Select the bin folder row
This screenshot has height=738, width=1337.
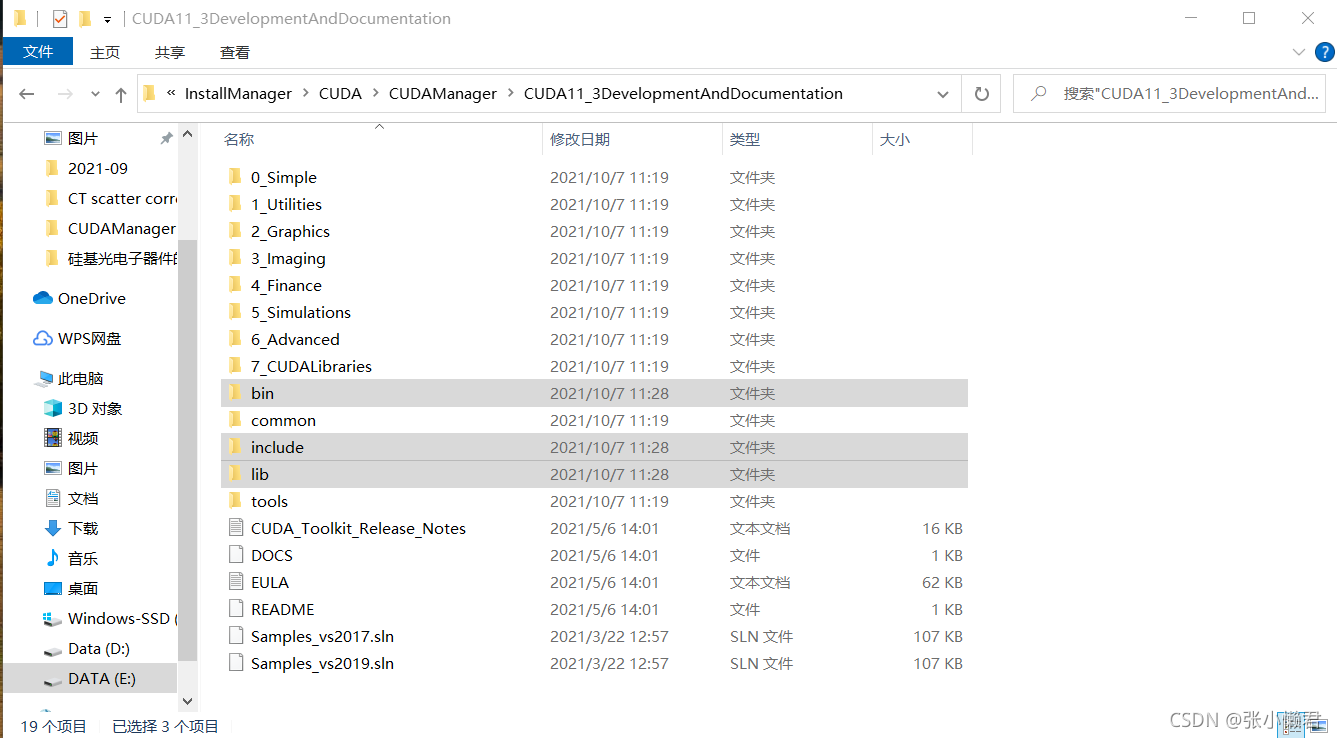coord(594,393)
